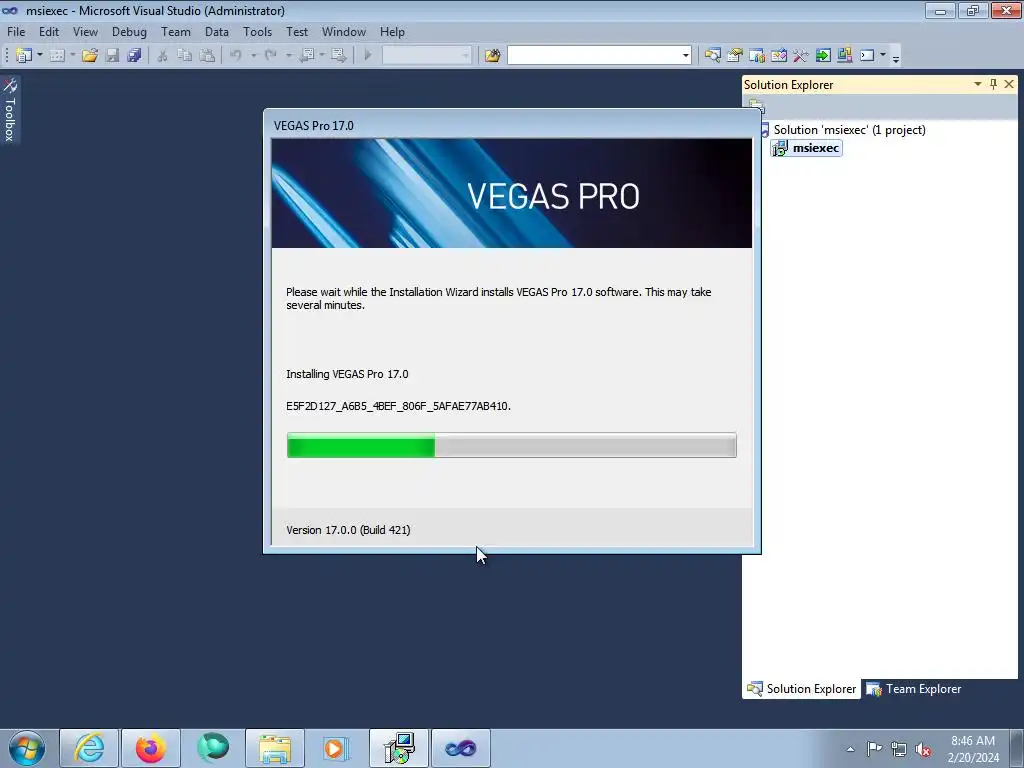This screenshot has width=1024, height=768.
Task: Open New Project dropdown arrow
Action: pos(40,56)
